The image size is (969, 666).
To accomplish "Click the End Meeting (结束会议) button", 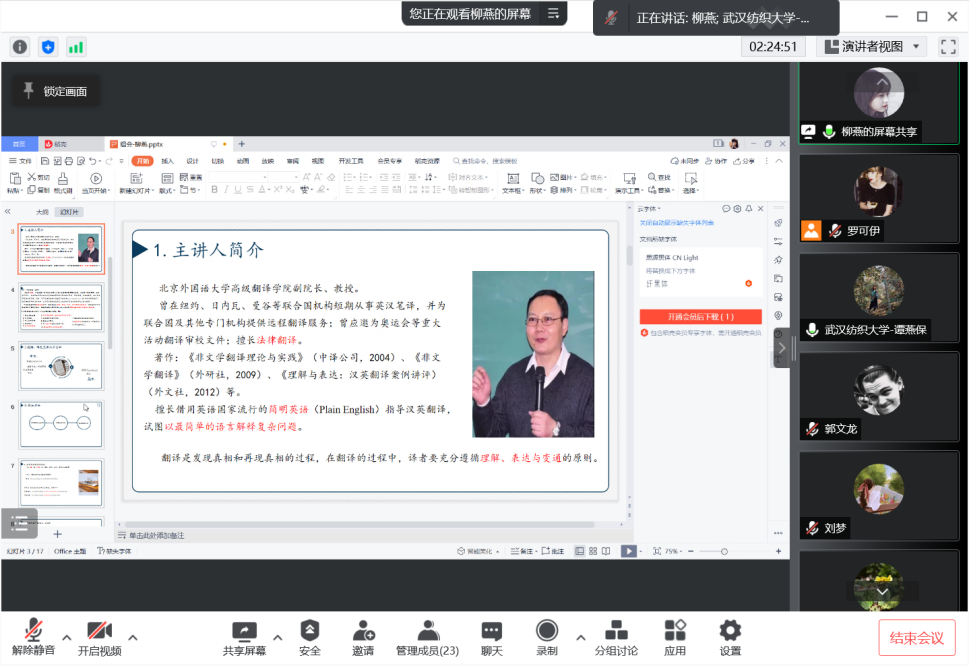I will click(x=916, y=638).
